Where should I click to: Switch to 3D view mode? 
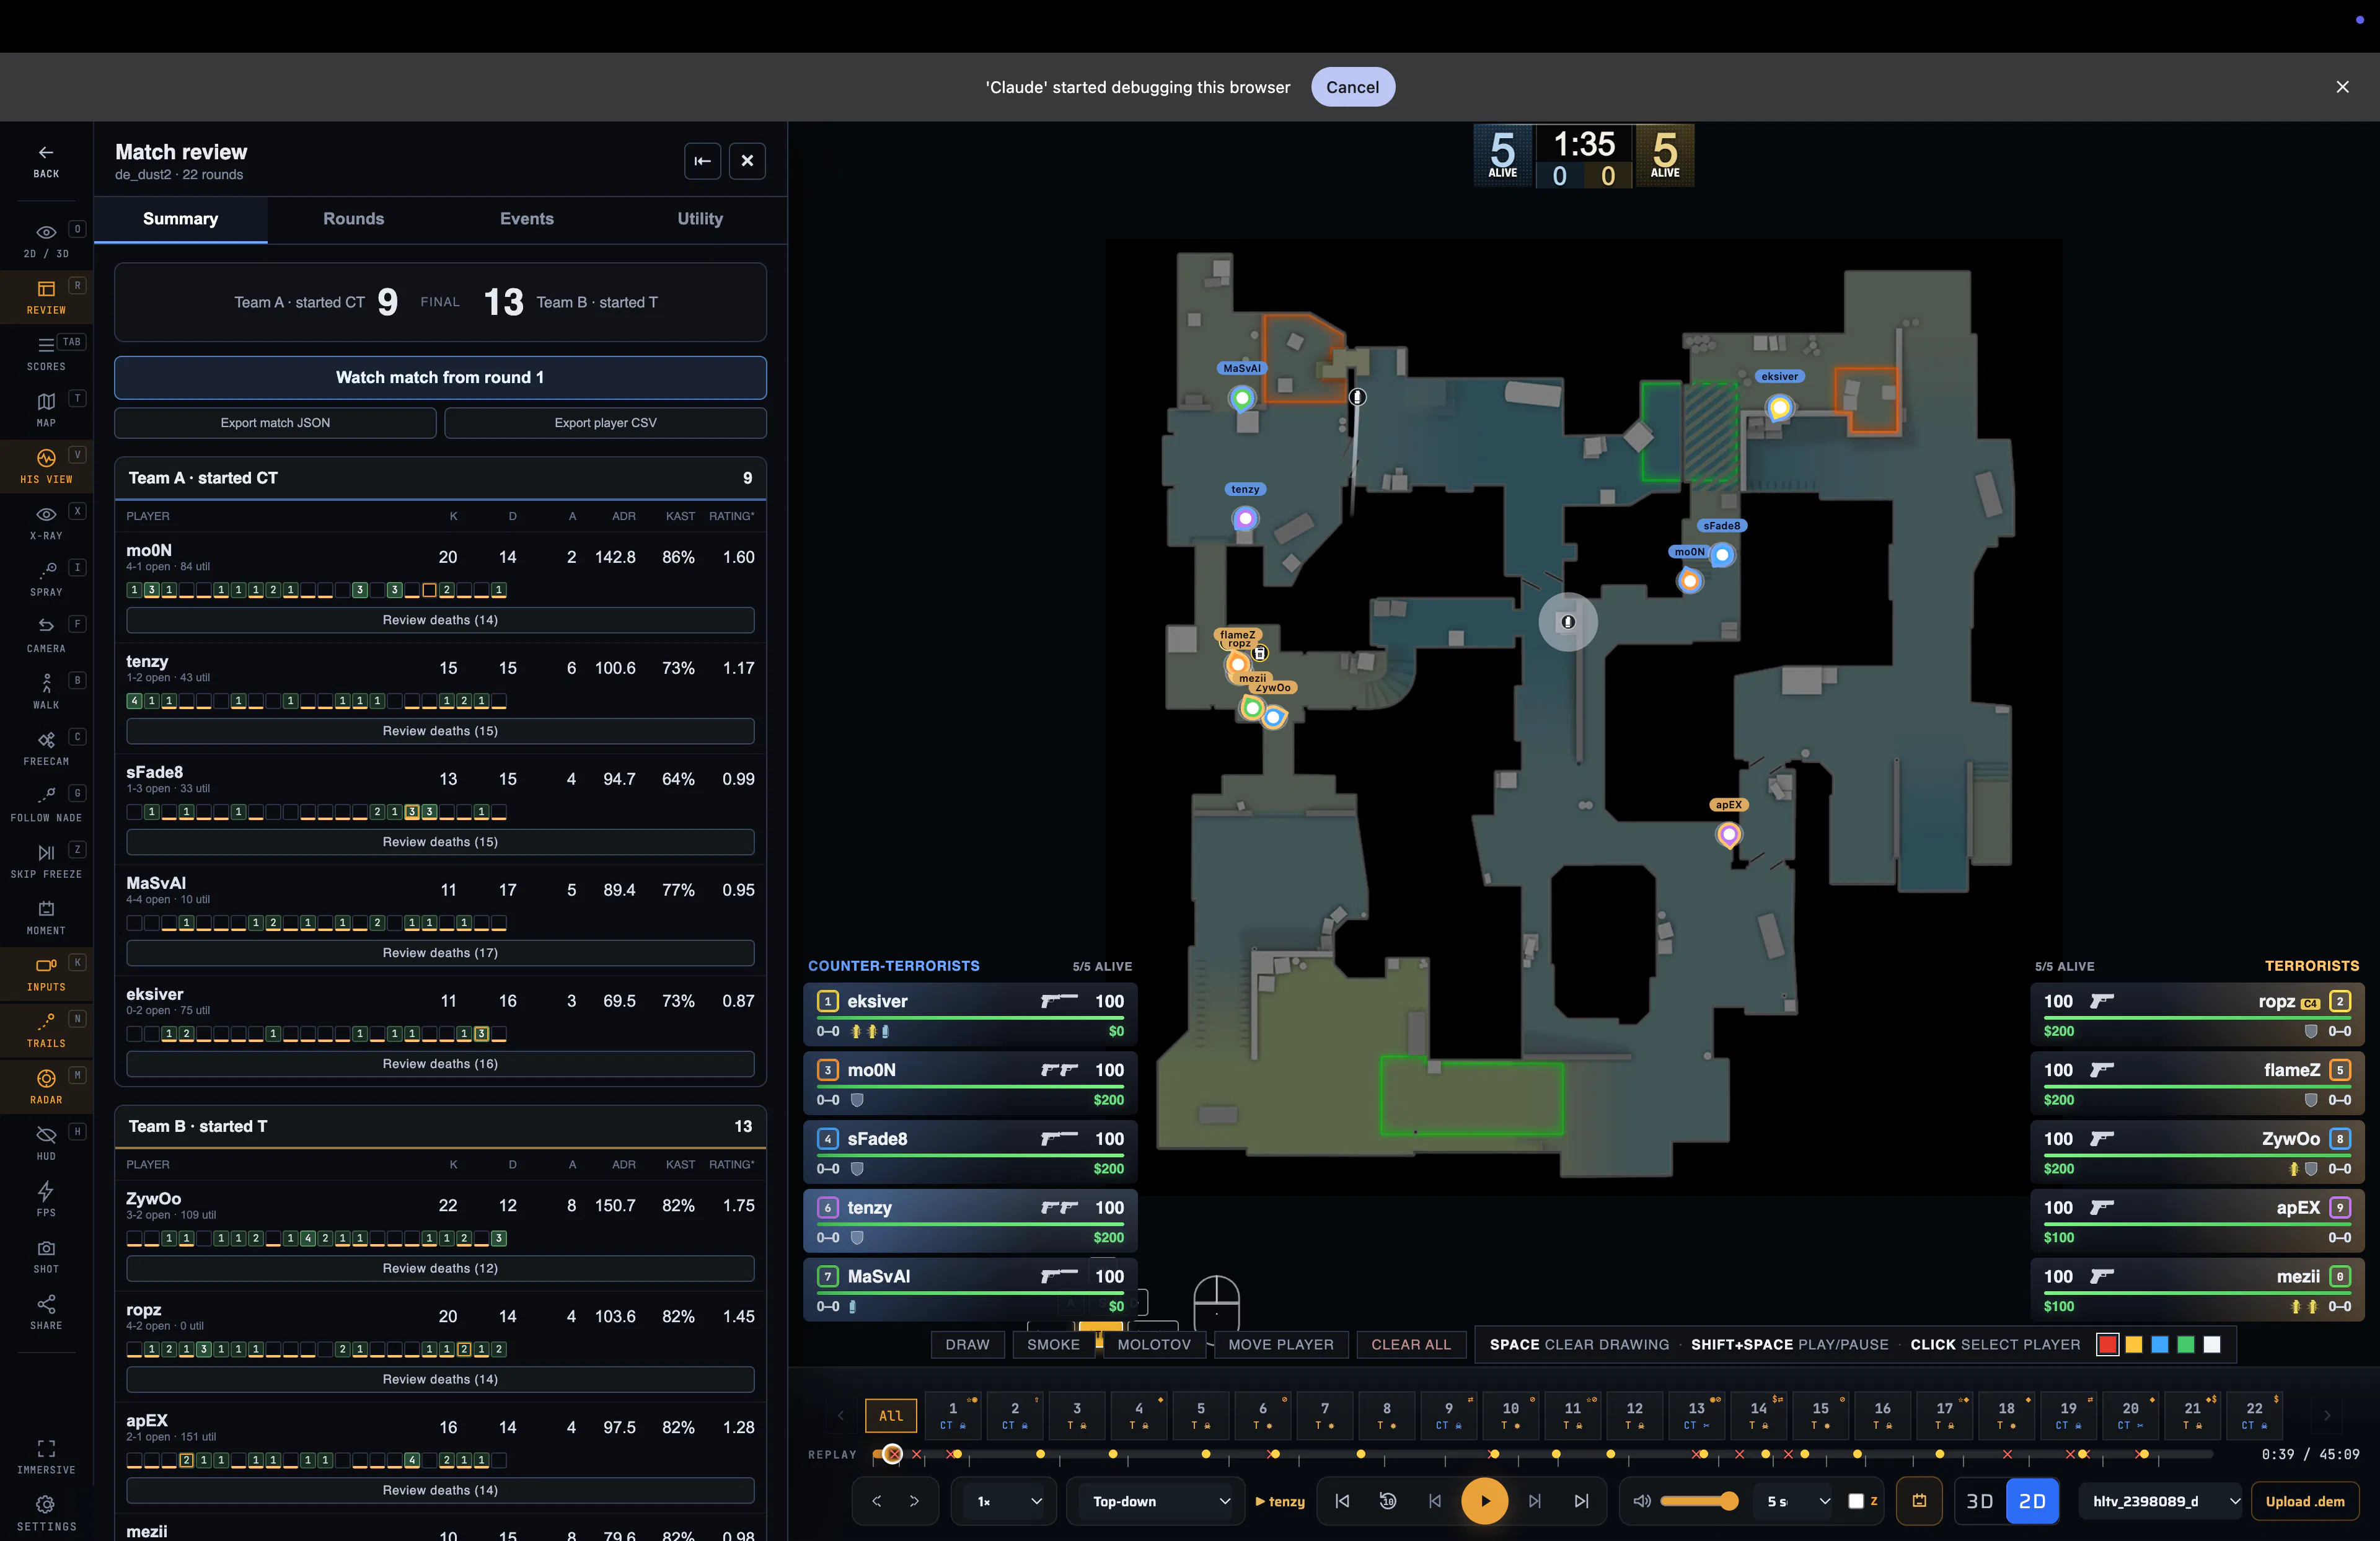click(1980, 1501)
